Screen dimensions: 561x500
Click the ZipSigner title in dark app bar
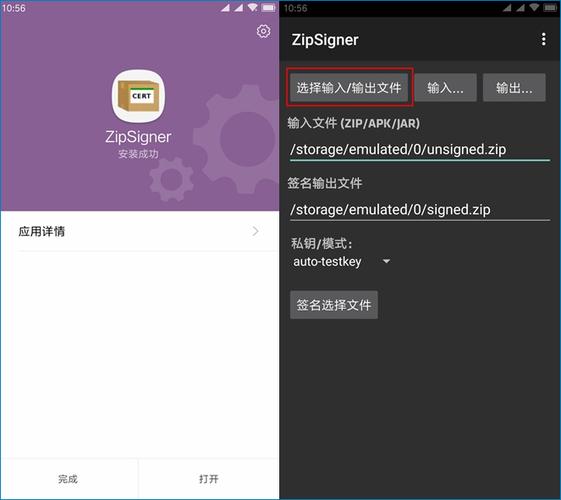(x=325, y=40)
